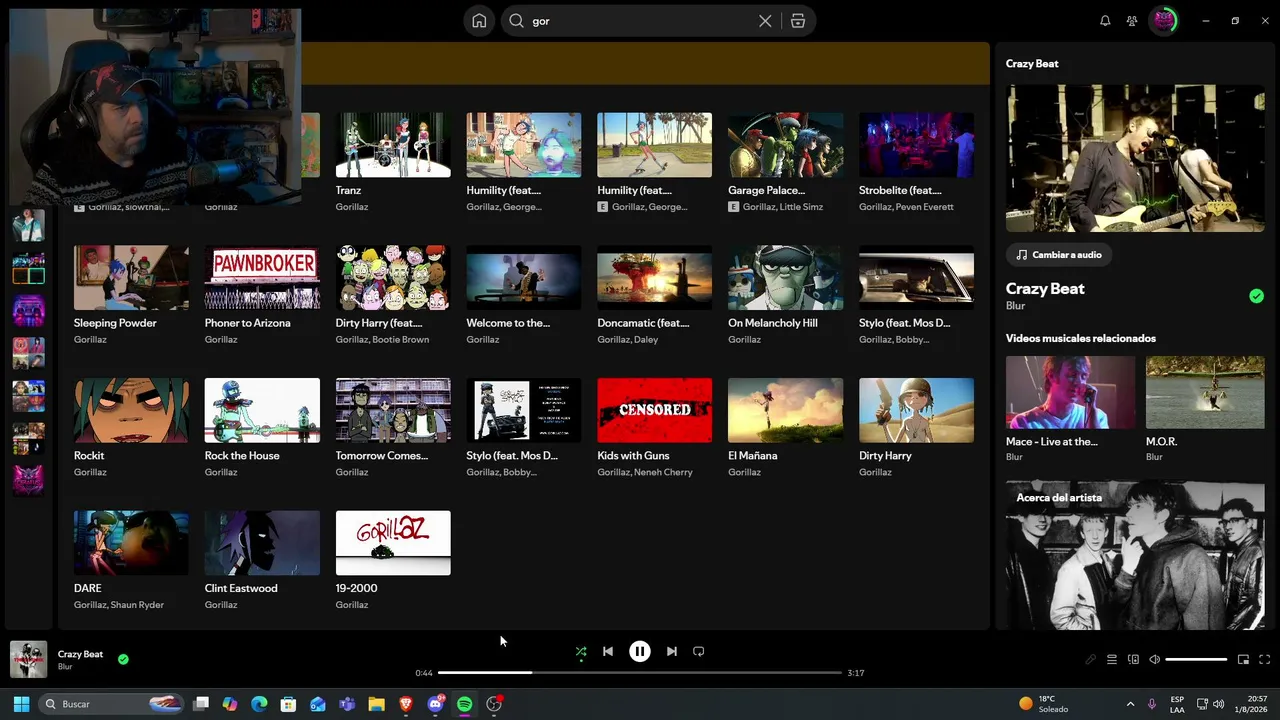Open the lyrics microphone icon
The height and width of the screenshot is (720, 1280).
click(x=1091, y=660)
